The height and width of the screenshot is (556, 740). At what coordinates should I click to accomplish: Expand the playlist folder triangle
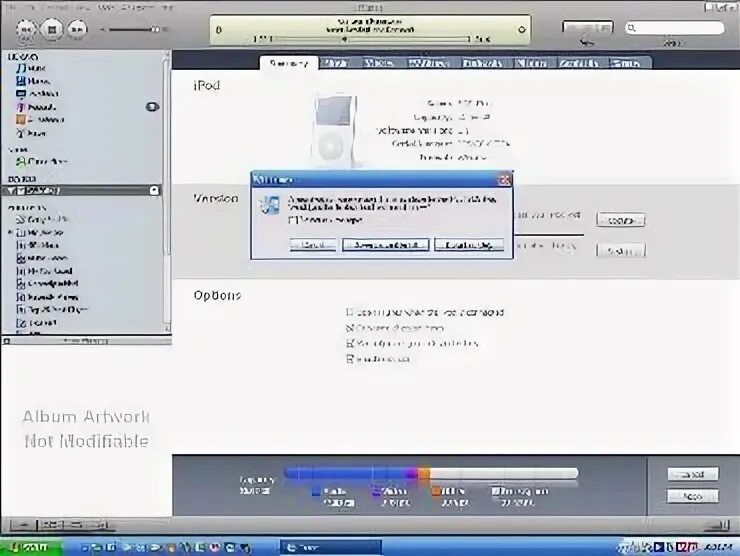[x=10, y=232]
